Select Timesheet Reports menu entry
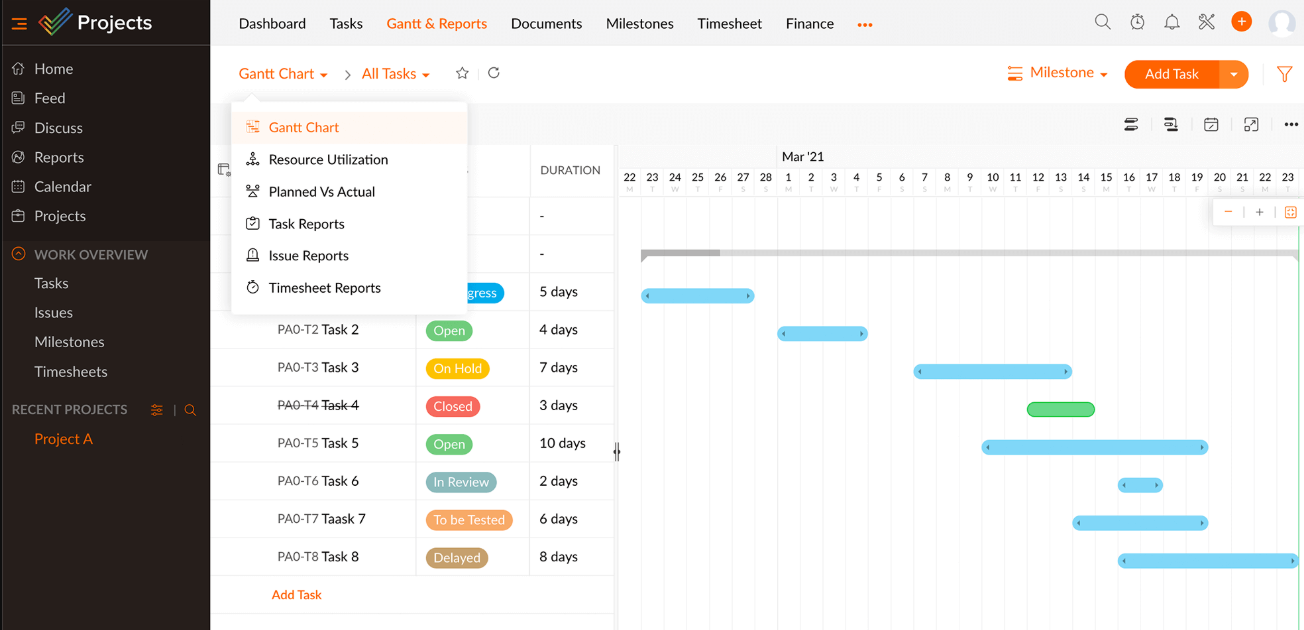This screenshot has width=1304, height=630. (x=349, y=287)
